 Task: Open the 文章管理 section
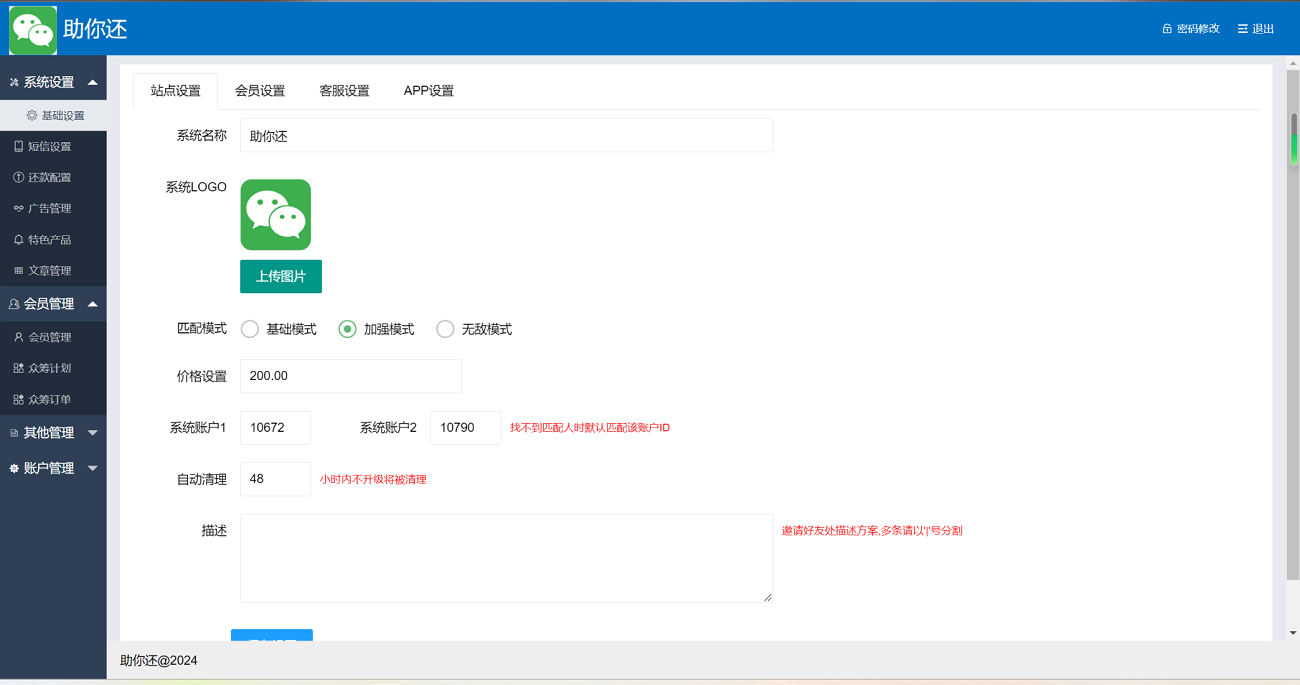[53, 271]
